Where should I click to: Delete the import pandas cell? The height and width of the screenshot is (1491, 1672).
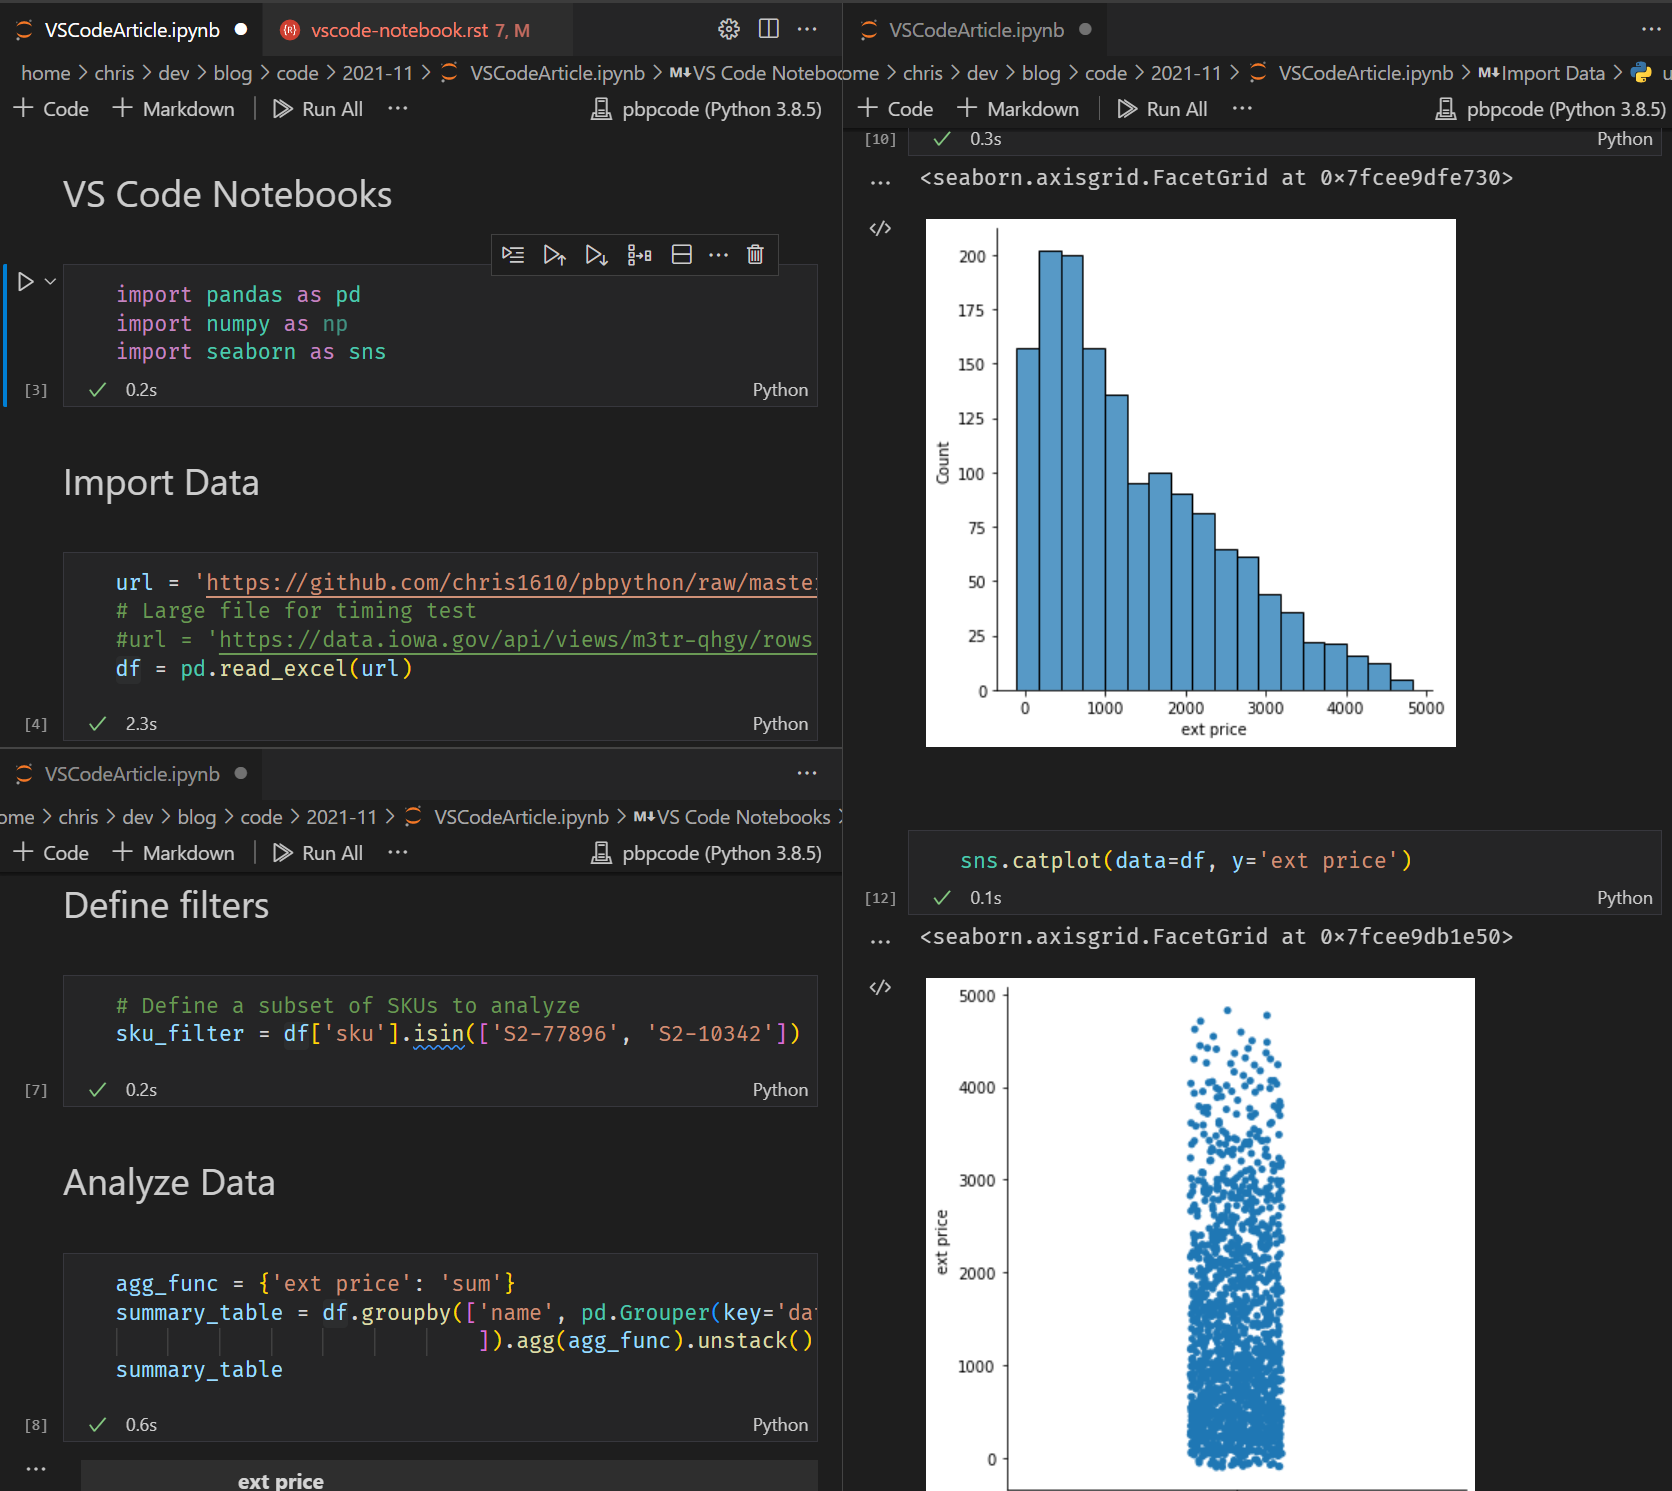point(754,255)
